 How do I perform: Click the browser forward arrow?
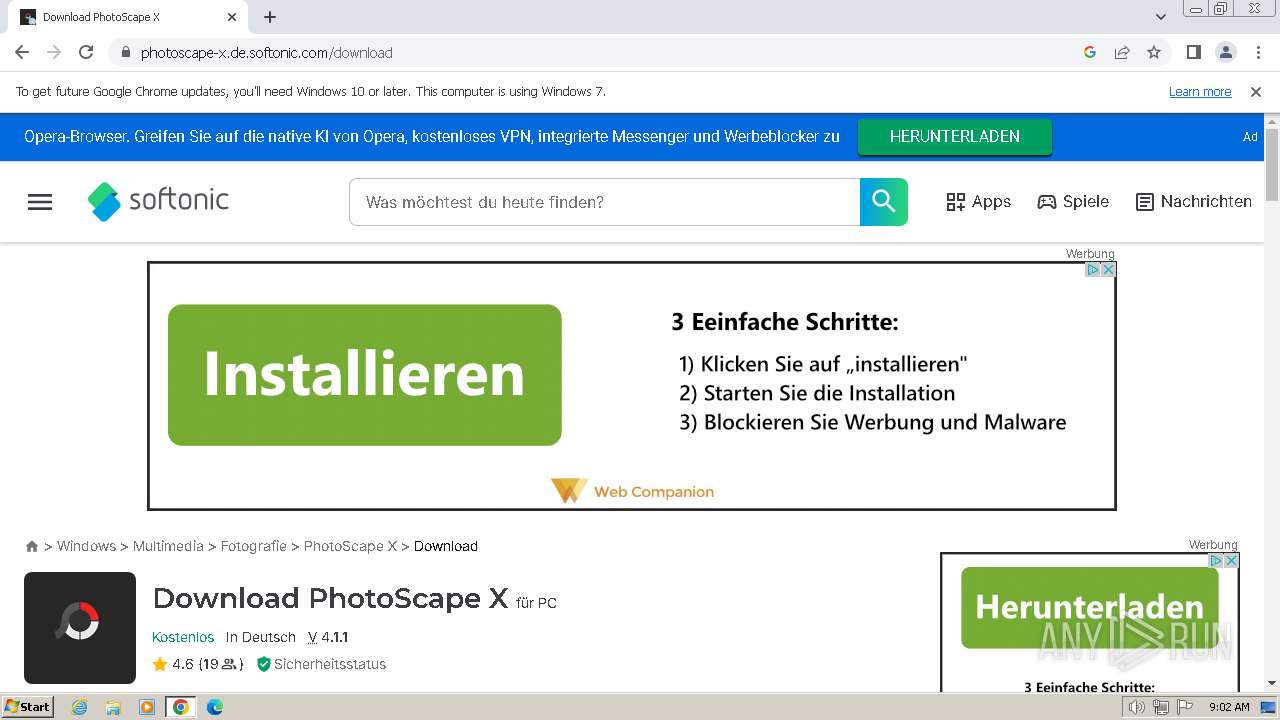54,52
